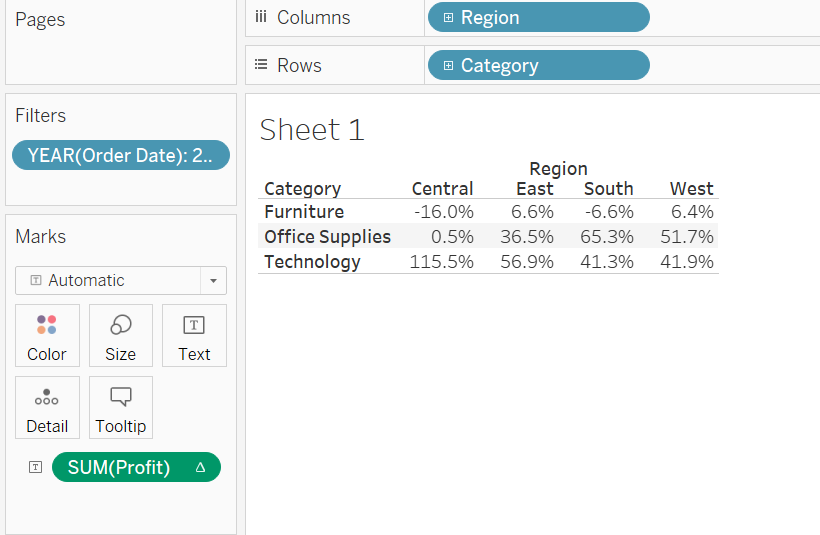820x535 pixels.
Task: Select the SUM(Profit) pill
Action: tap(136, 467)
